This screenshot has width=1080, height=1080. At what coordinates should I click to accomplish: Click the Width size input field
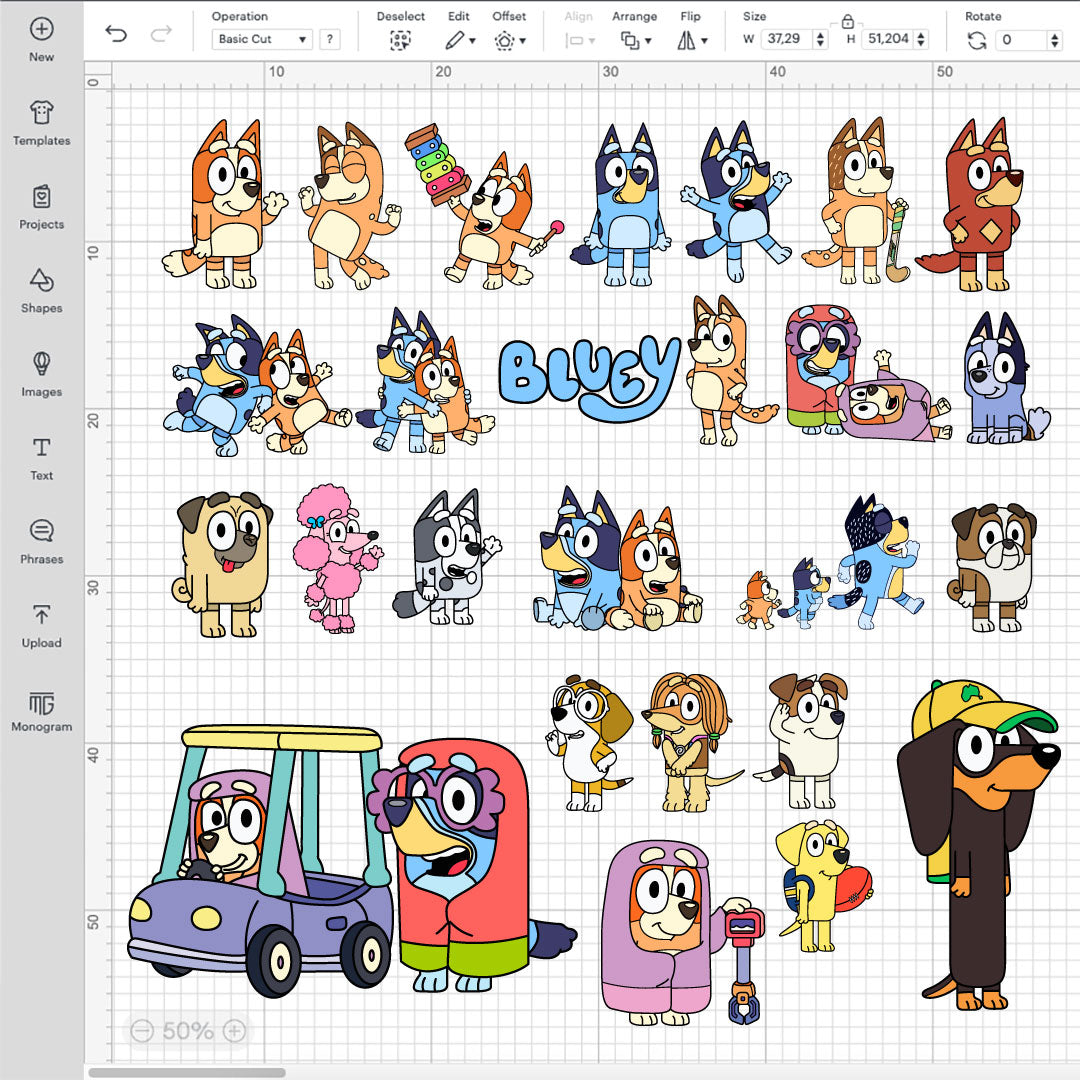click(785, 39)
